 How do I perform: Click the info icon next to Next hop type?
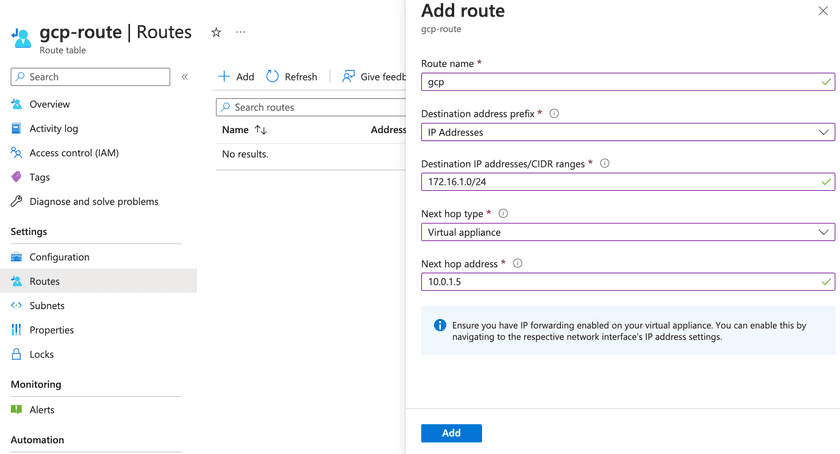coord(503,214)
